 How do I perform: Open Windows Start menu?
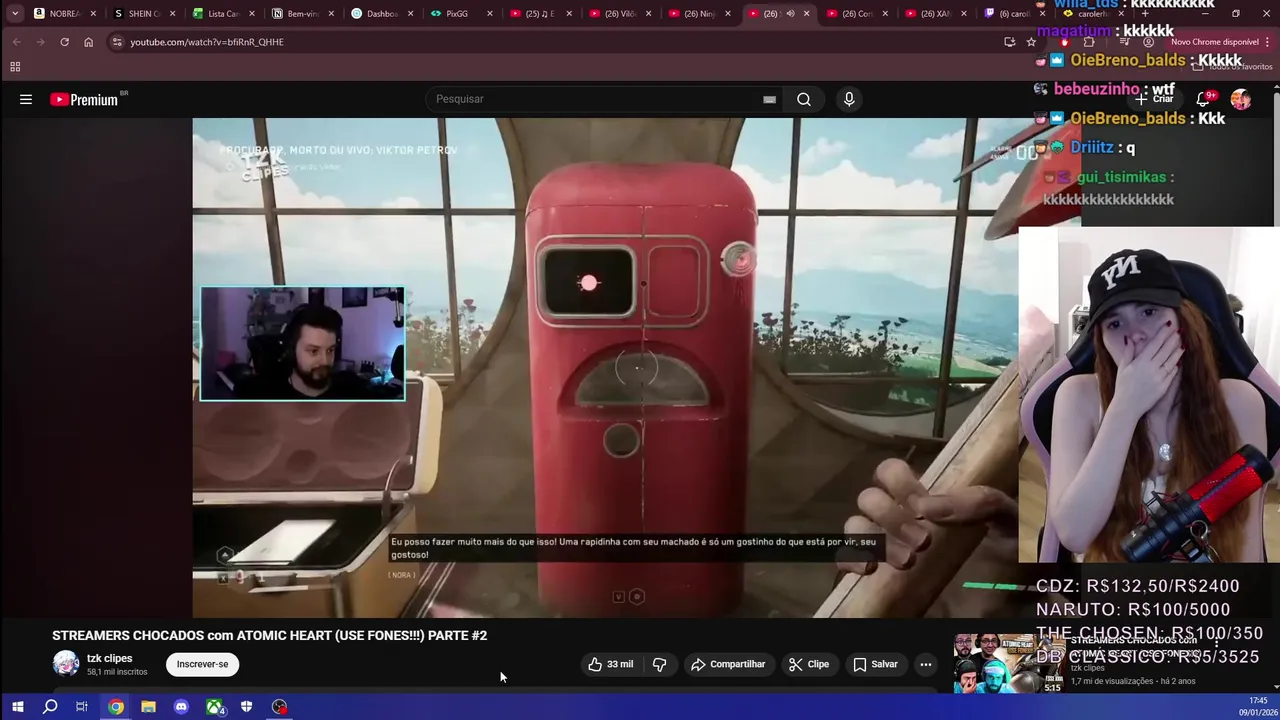point(17,707)
